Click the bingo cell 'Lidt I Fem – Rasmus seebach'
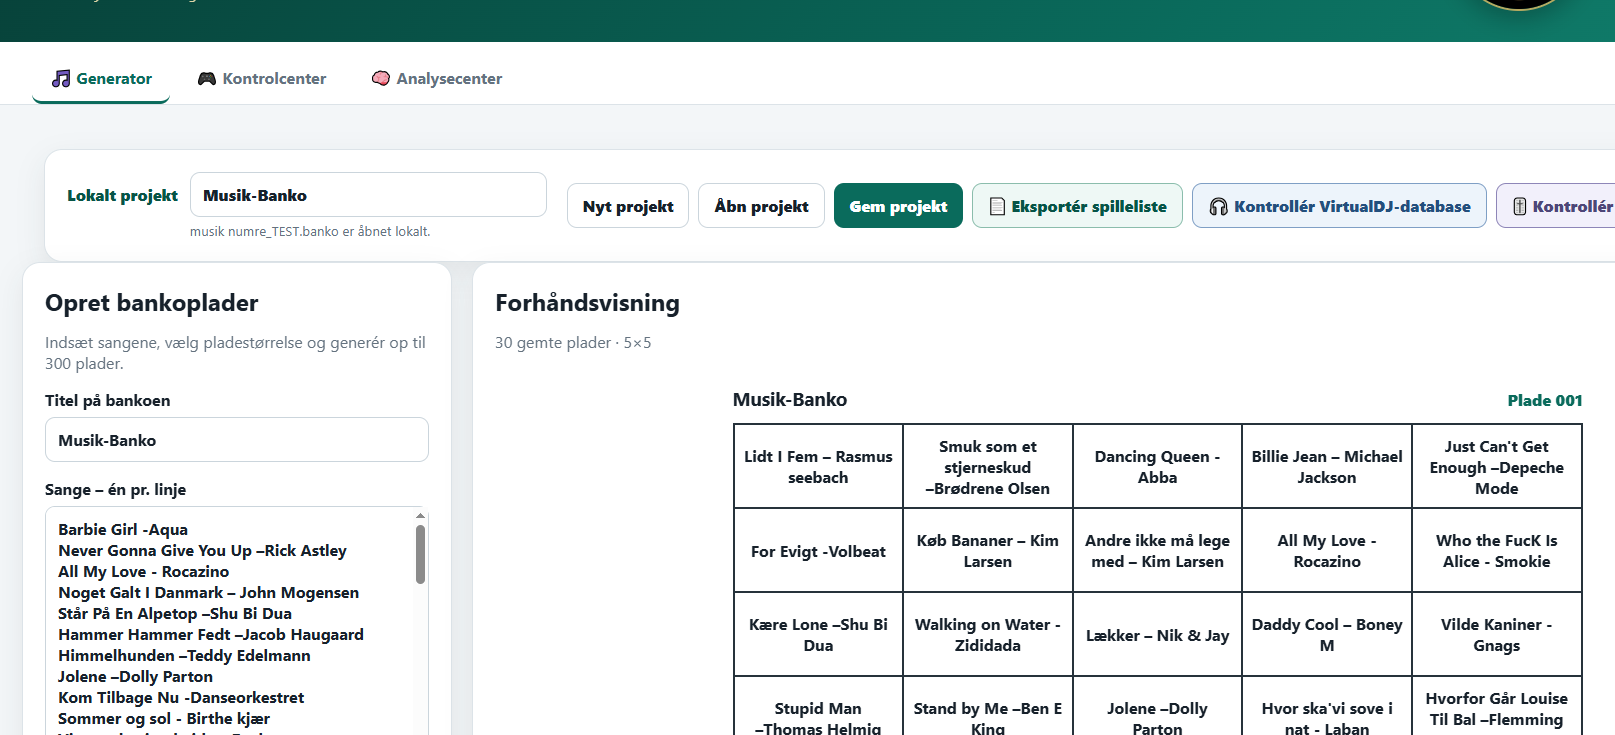The image size is (1615, 735). point(818,467)
